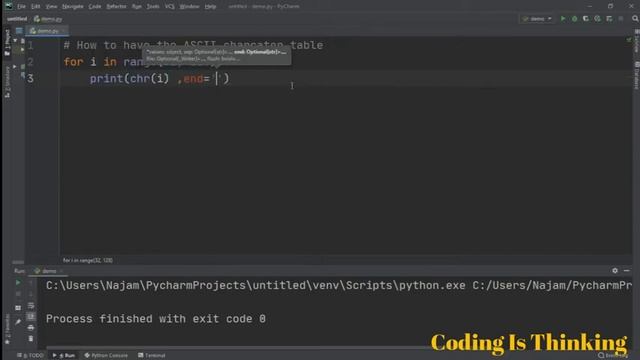Open Run panel settings gear icon

pyautogui.click(x=615, y=271)
